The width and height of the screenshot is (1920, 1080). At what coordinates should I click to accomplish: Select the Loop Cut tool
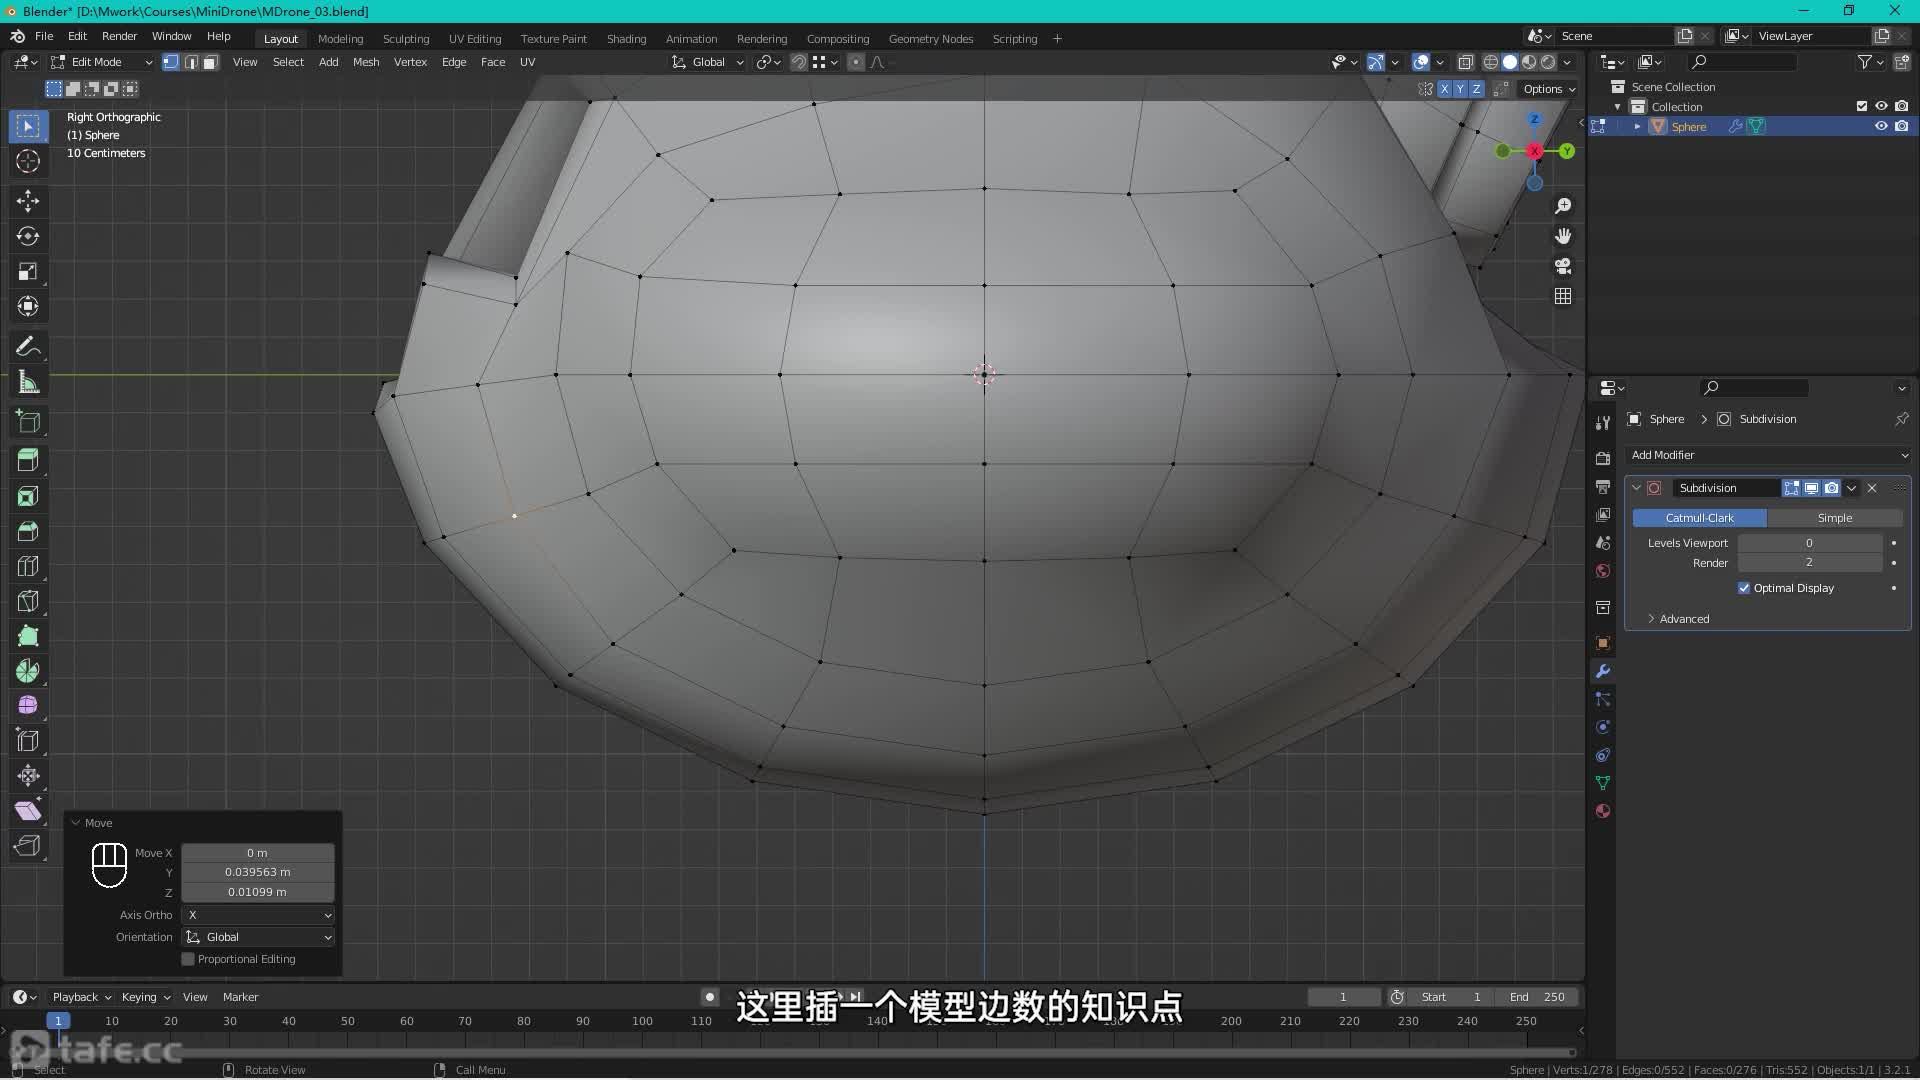[x=28, y=566]
